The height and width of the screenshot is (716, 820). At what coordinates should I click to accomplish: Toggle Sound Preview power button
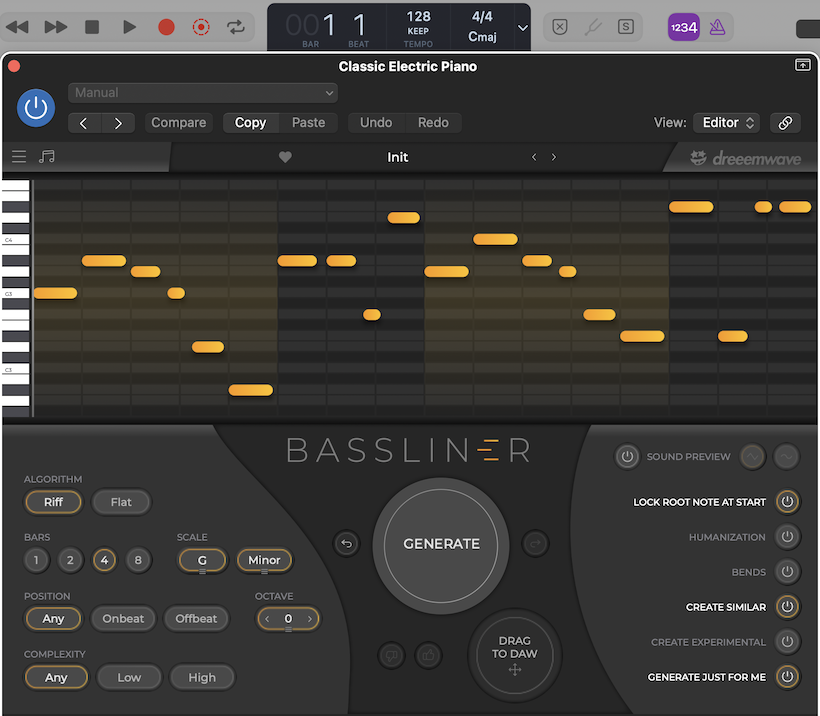click(628, 457)
